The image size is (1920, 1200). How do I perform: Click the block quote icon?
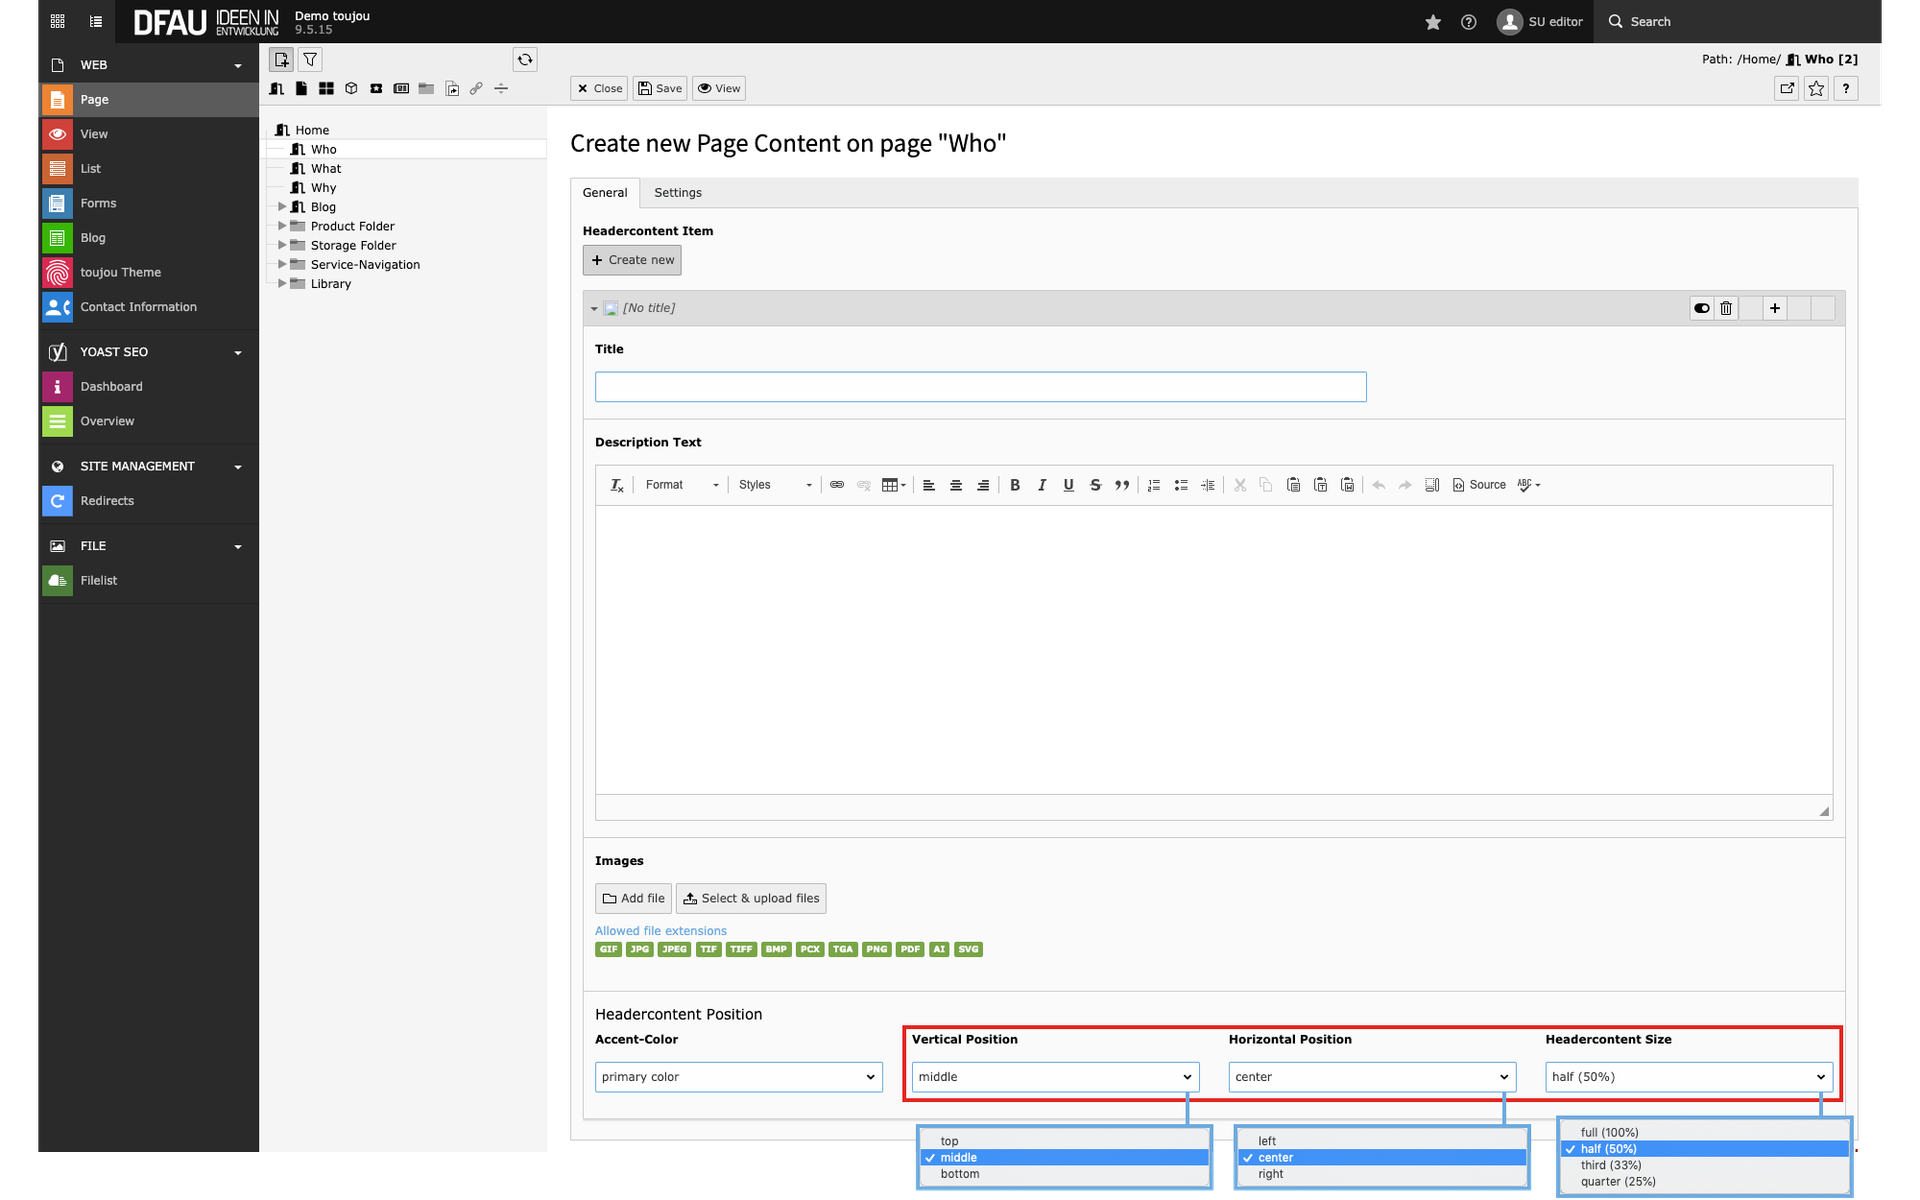[x=1122, y=485]
